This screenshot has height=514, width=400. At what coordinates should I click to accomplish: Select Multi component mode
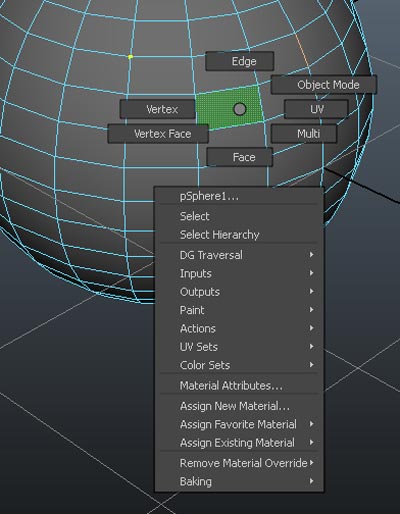[304, 134]
